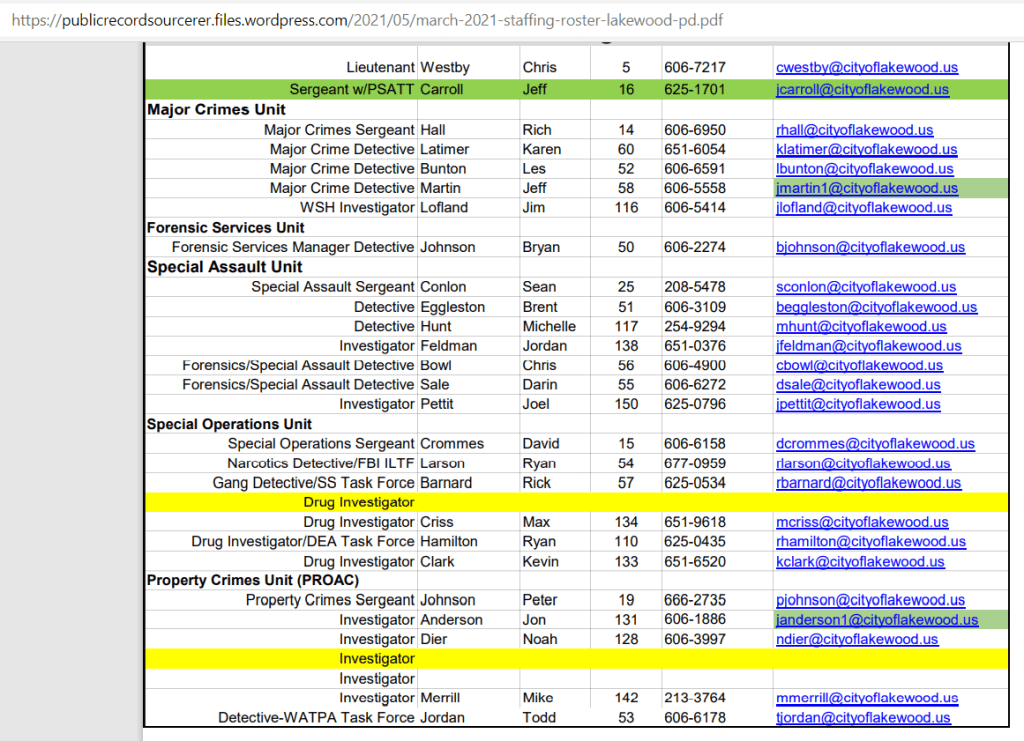The image size is (1024, 741).
Task: Select the Special Operations Unit heading
Action: (x=229, y=424)
